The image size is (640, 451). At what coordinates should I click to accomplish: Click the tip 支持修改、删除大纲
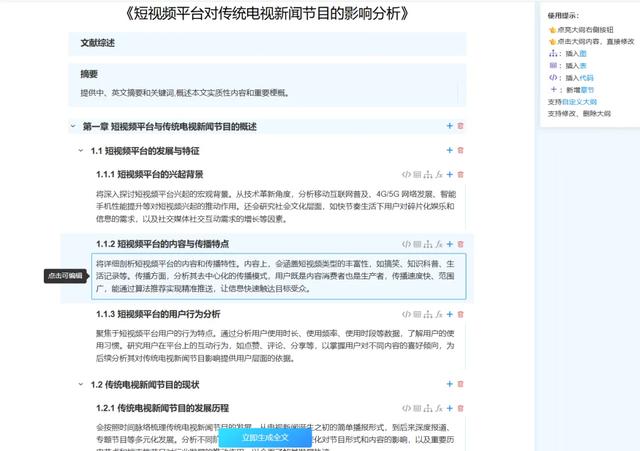pyautogui.click(x=579, y=114)
